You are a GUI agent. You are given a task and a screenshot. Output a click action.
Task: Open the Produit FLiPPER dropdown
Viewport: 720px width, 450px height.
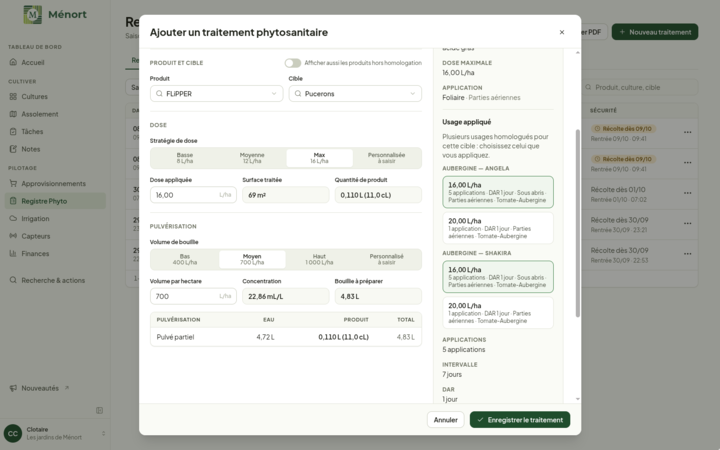coord(216,94)
